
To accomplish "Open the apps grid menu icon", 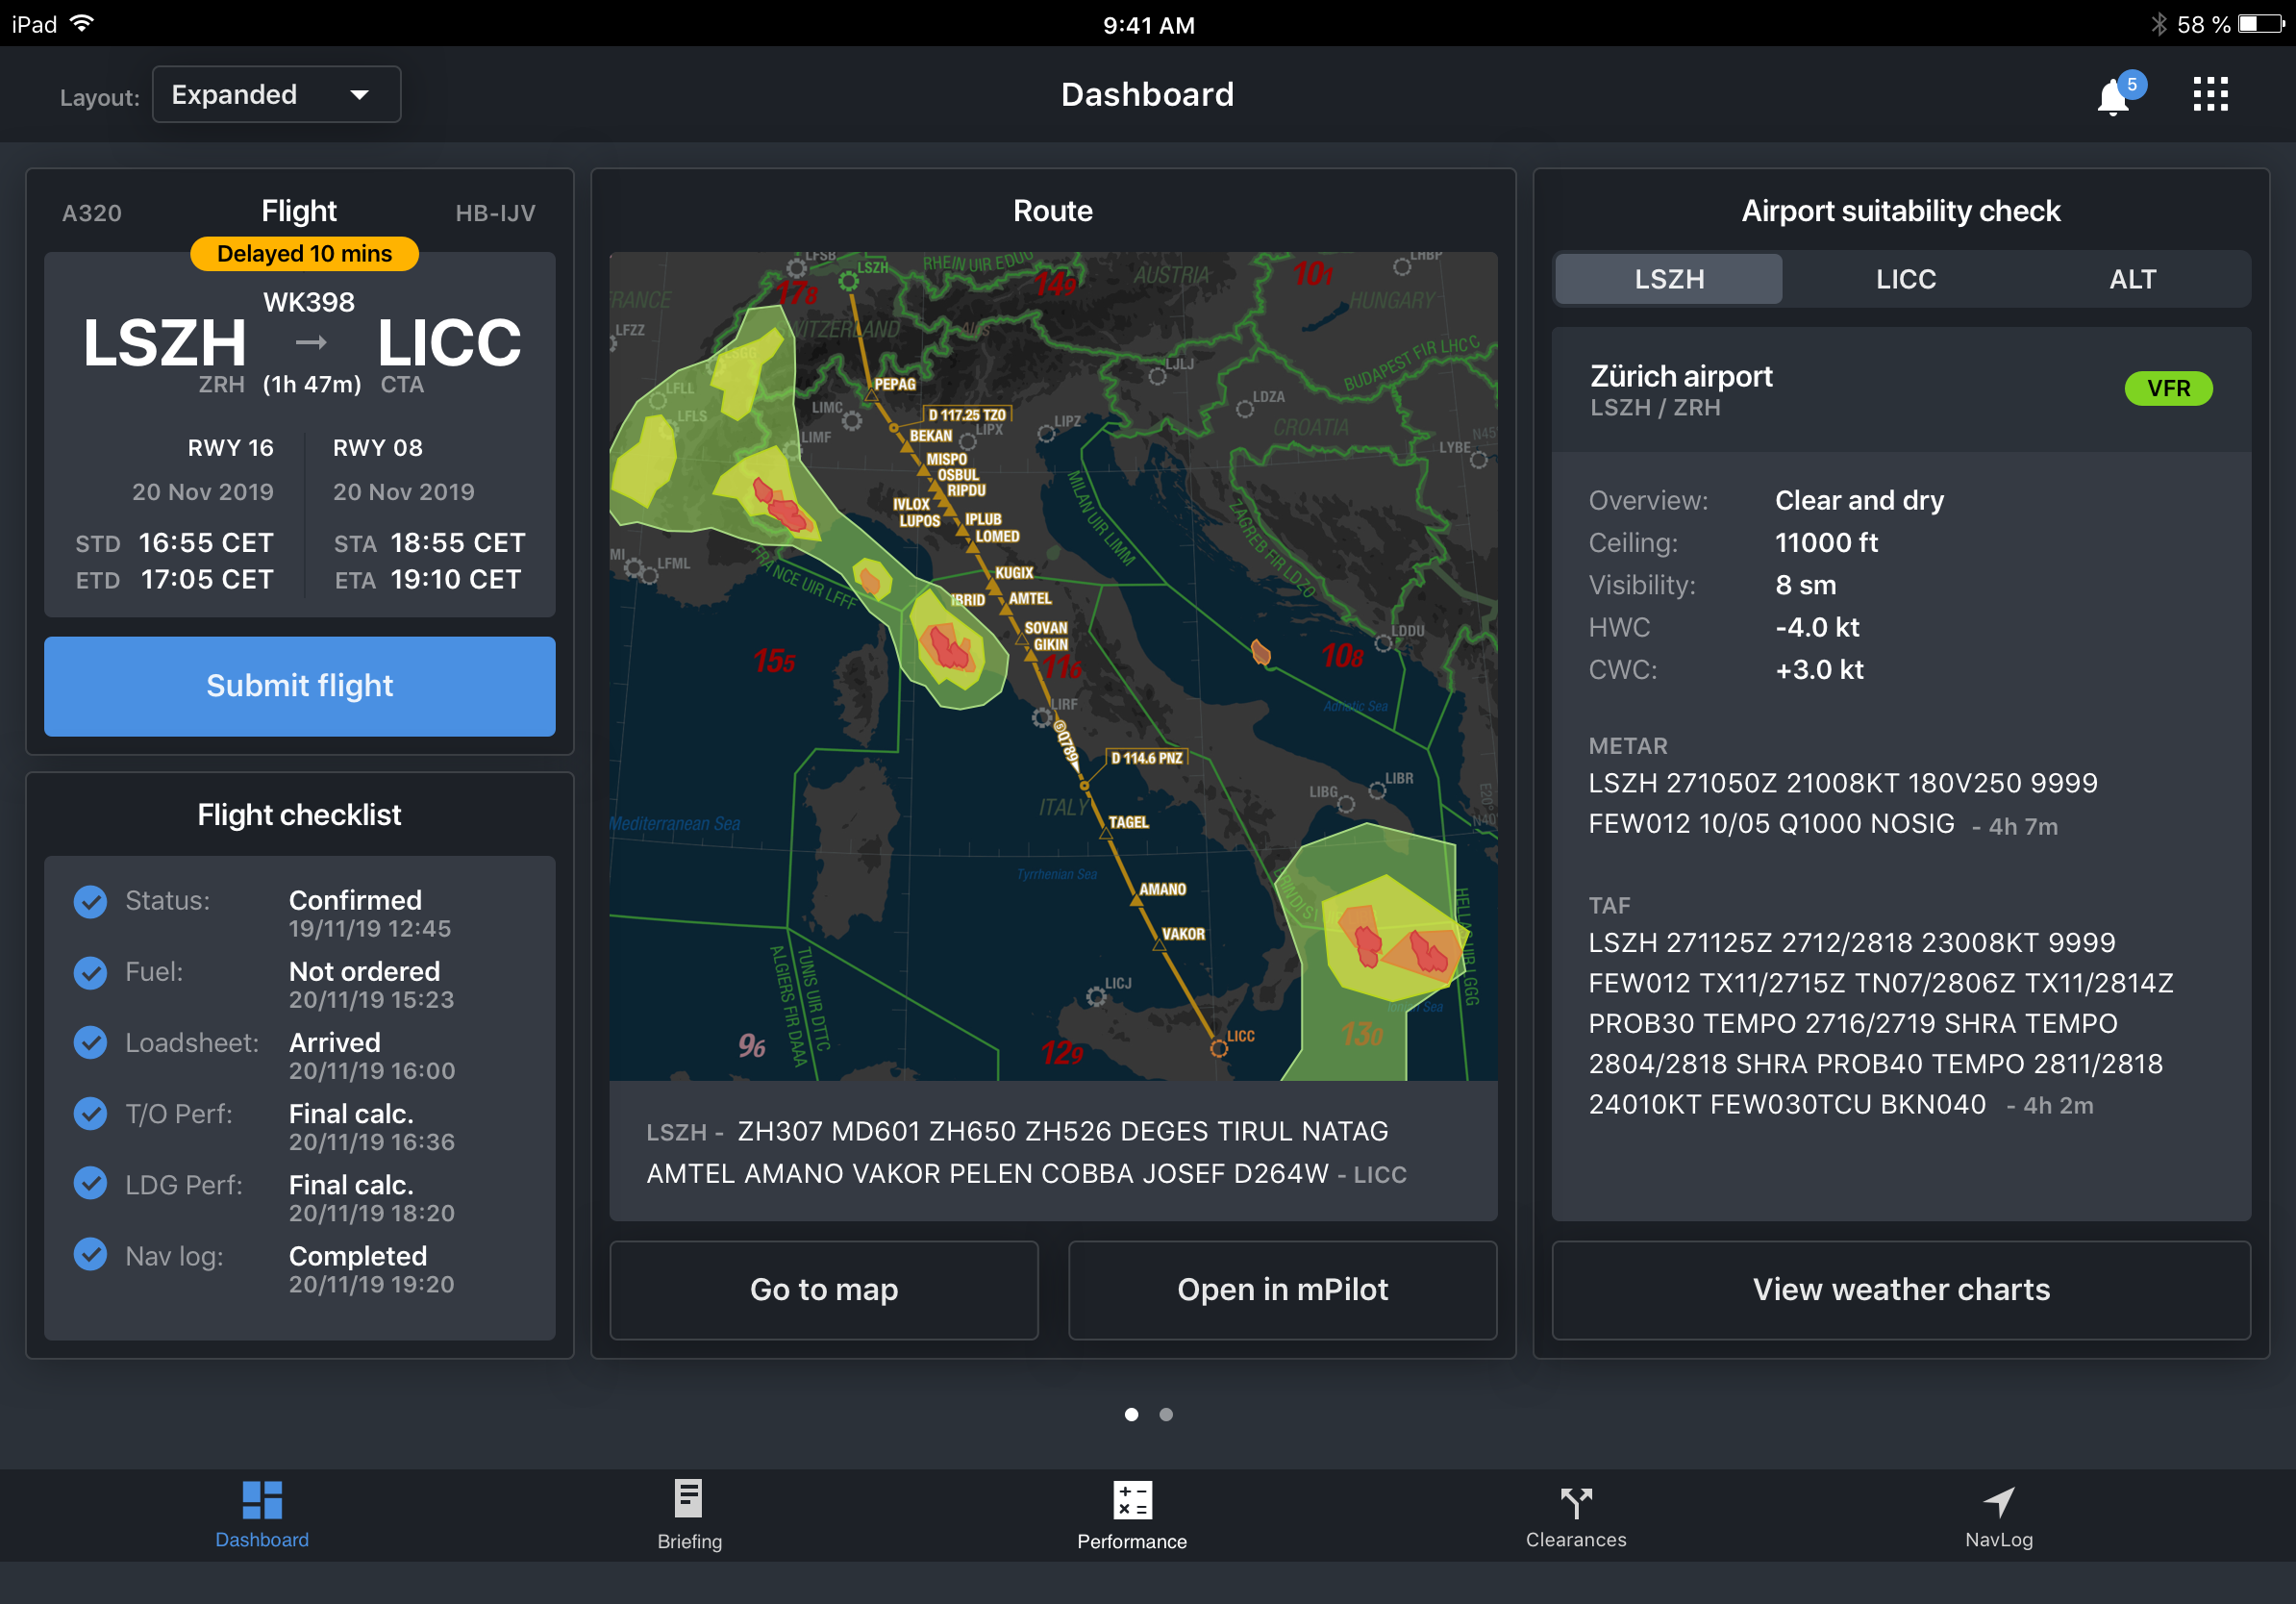I will tap(2210, 95).
